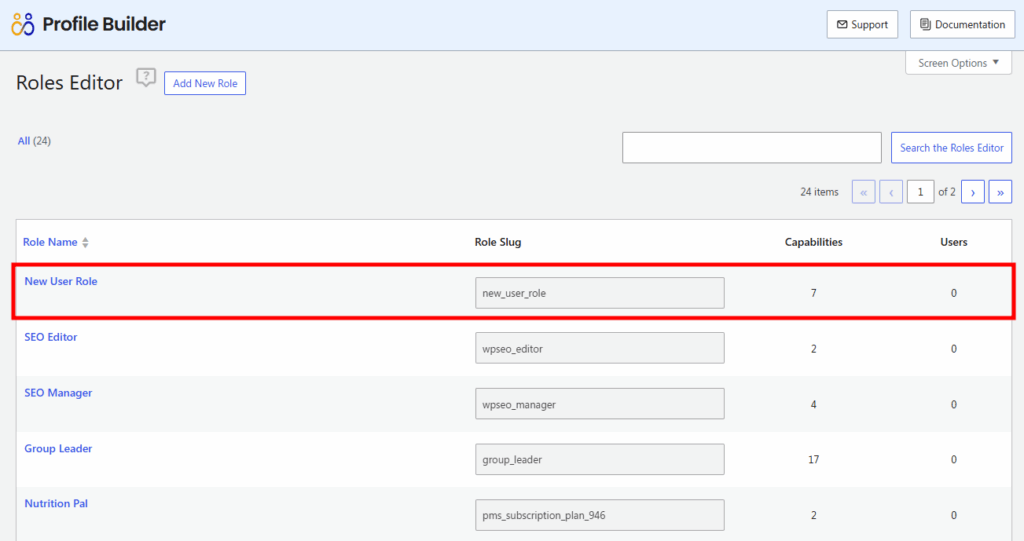Click the current page number field
This screenshot has width=1024, height=541.
click(920, 192)
